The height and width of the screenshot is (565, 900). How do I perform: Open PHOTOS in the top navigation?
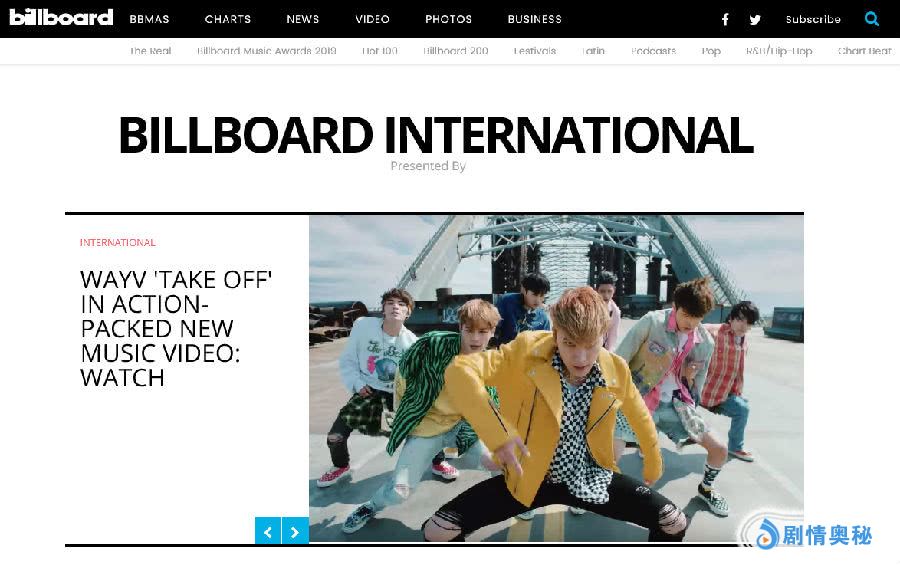point(448,19)
